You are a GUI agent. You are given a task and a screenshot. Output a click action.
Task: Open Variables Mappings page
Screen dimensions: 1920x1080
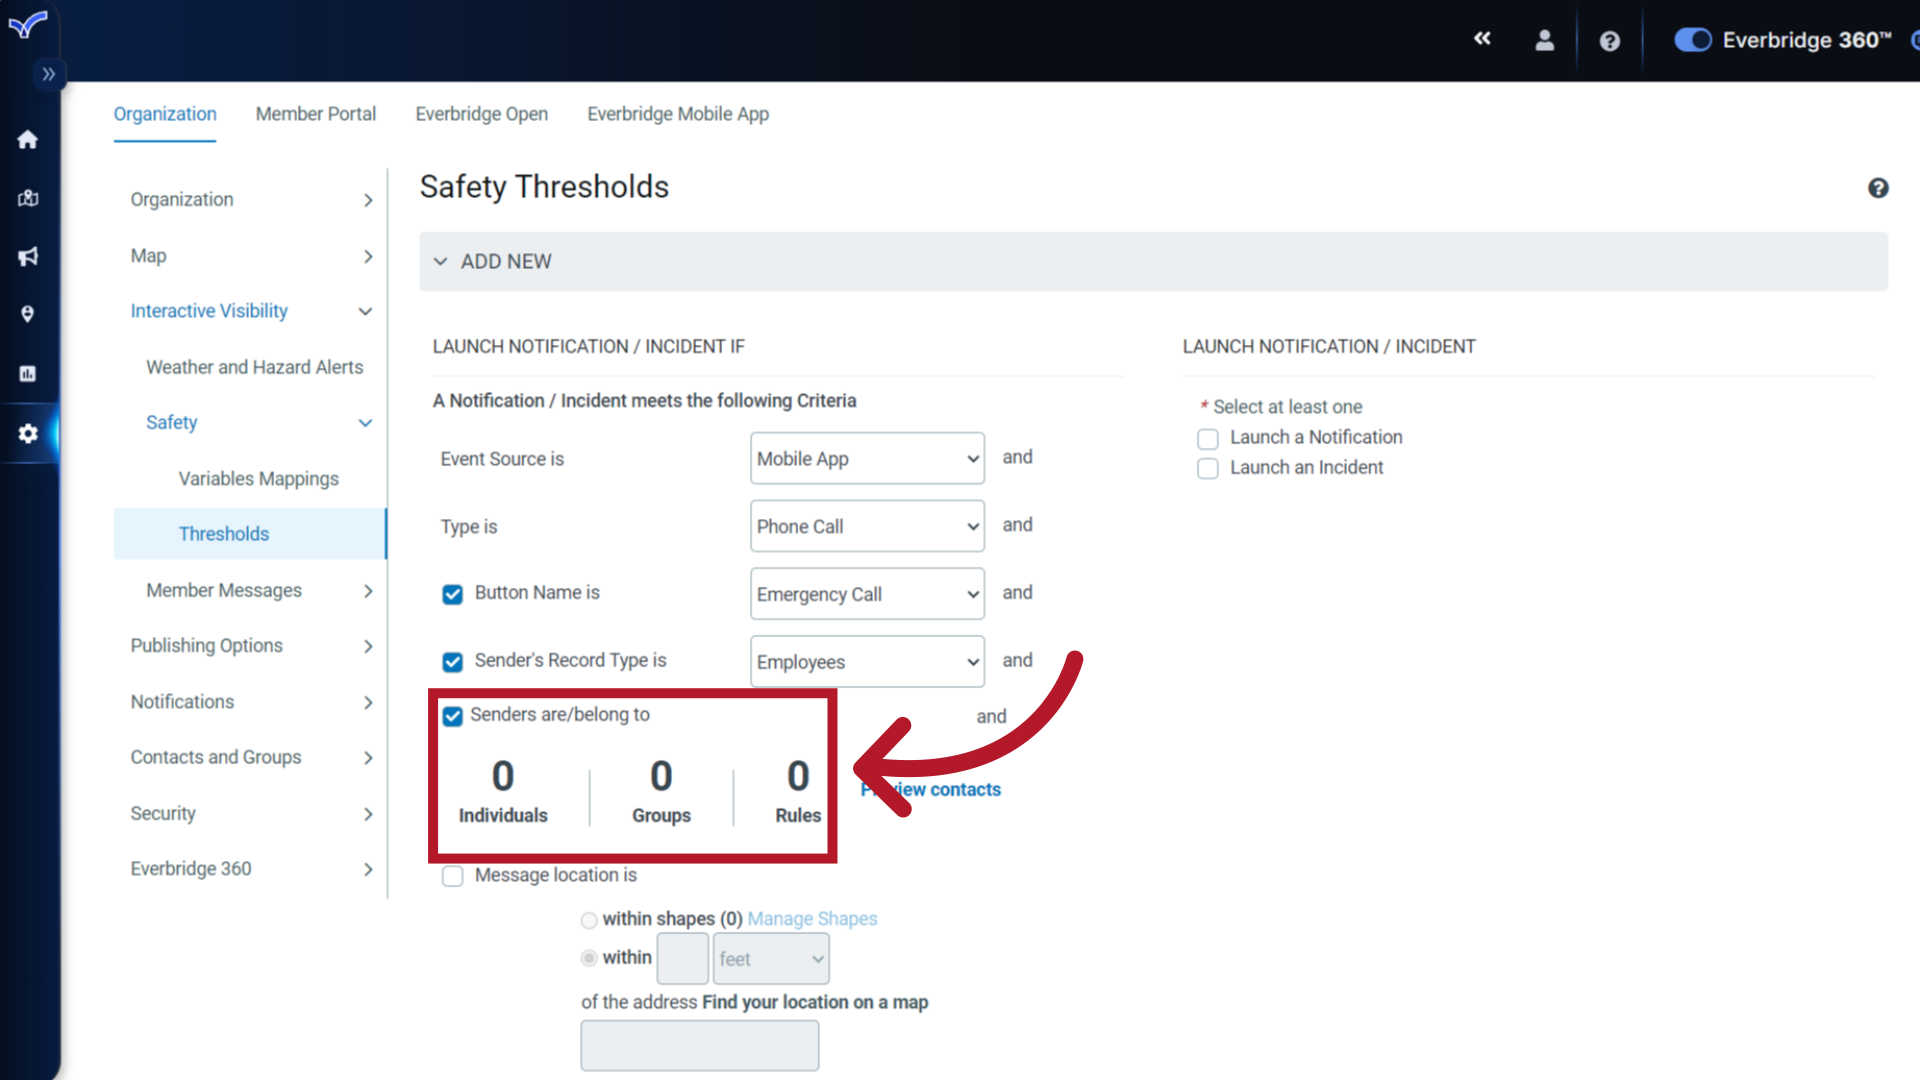tap(259, 479)
